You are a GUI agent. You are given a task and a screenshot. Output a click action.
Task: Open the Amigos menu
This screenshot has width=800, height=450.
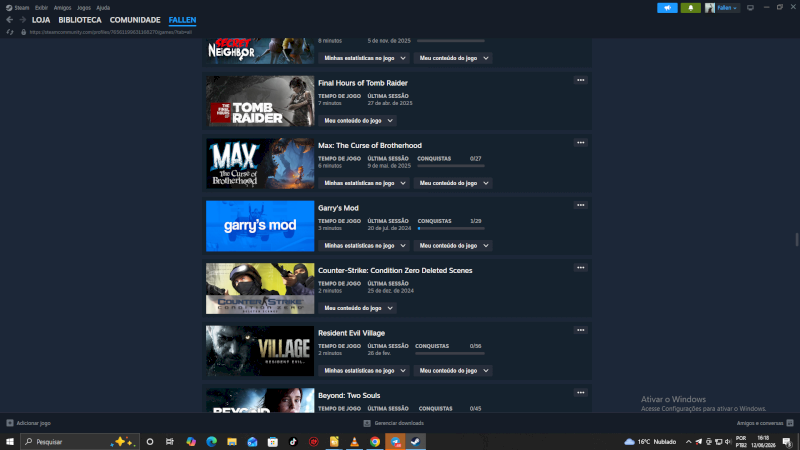click(x=62, y=8)
